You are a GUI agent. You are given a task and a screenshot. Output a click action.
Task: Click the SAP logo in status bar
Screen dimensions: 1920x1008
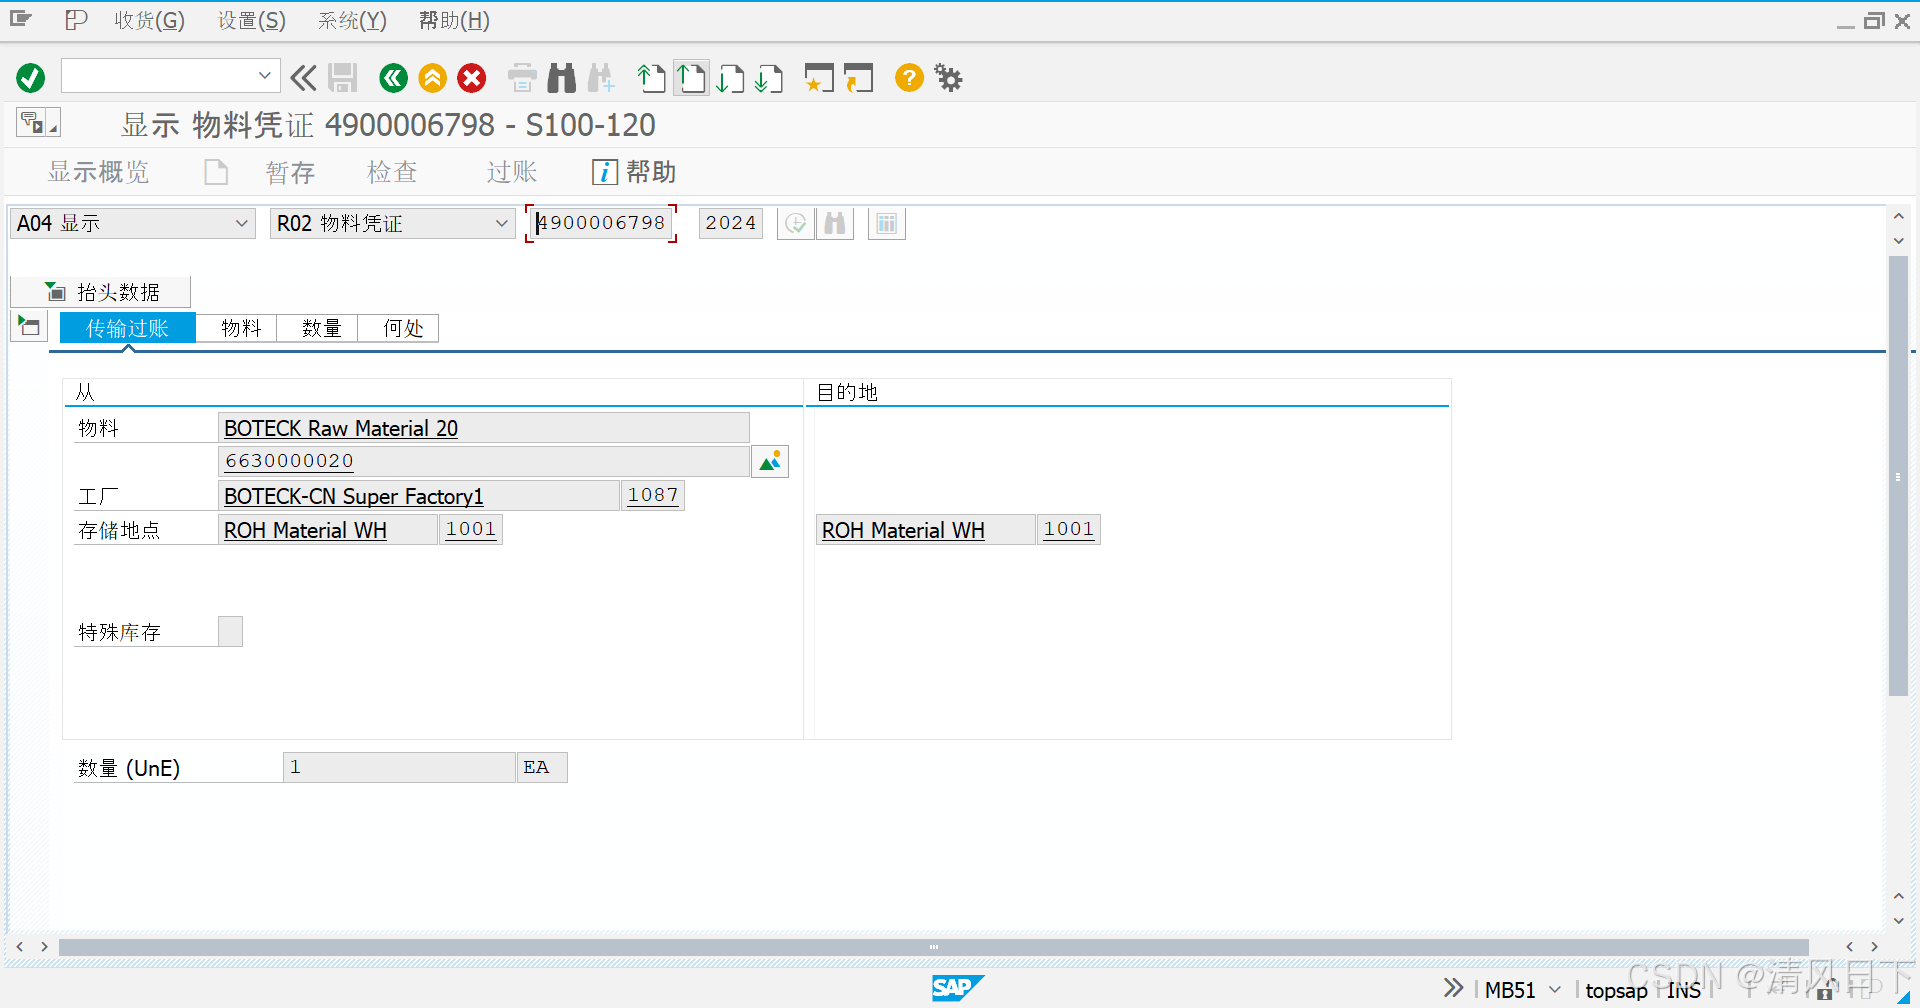click(957, 988)
